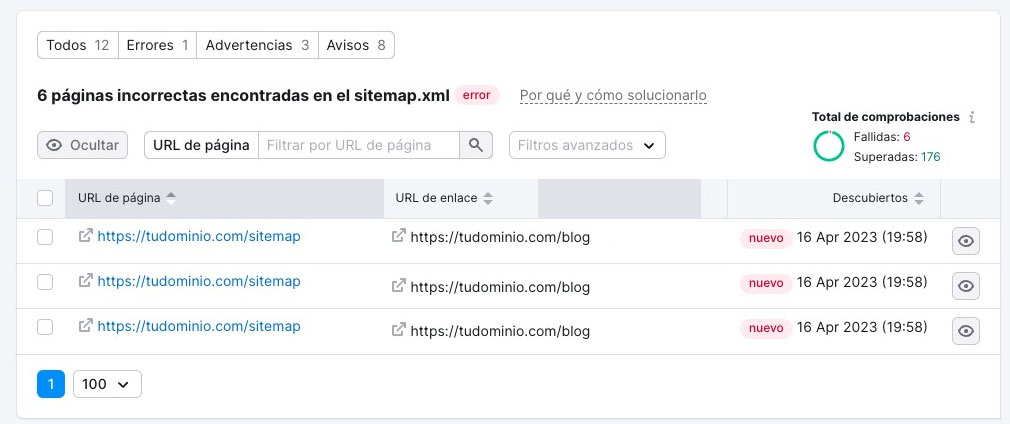Click the search magnifier icon button
Screen dimensions: 1010x424
pos(476,145)
